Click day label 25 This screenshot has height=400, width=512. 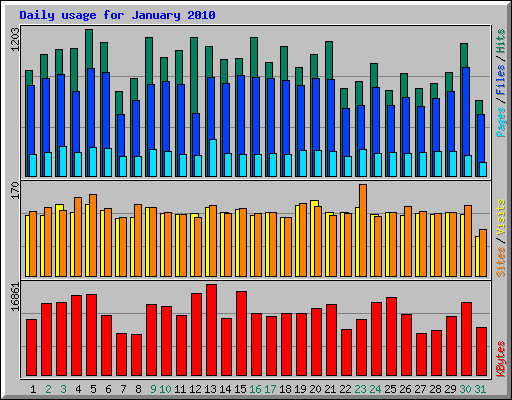tap(390, 389)
